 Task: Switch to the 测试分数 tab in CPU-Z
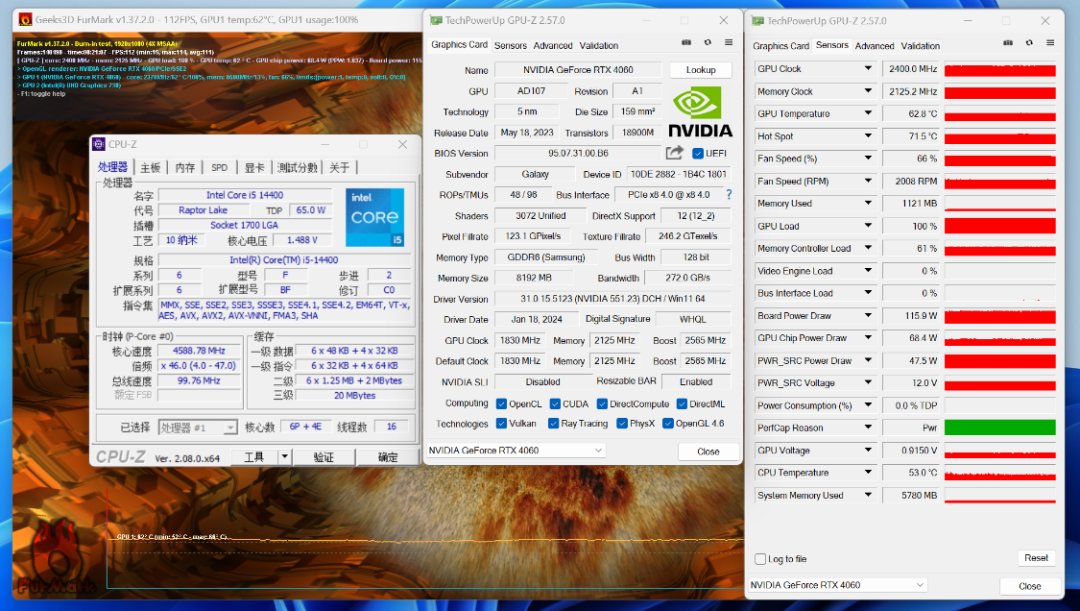coord(297,167)
